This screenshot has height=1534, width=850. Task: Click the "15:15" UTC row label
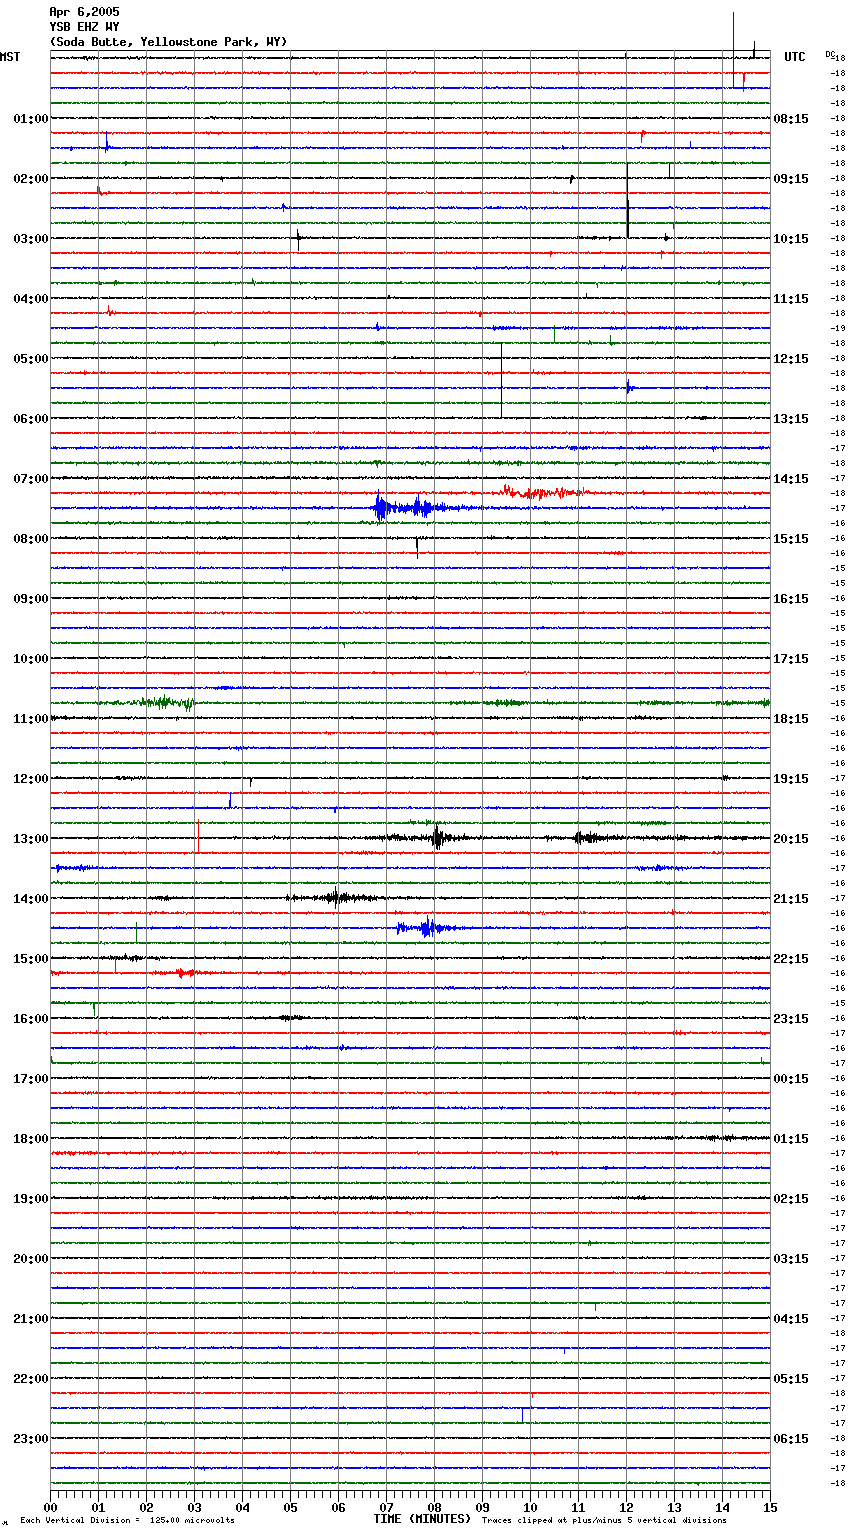coord(791,539)
